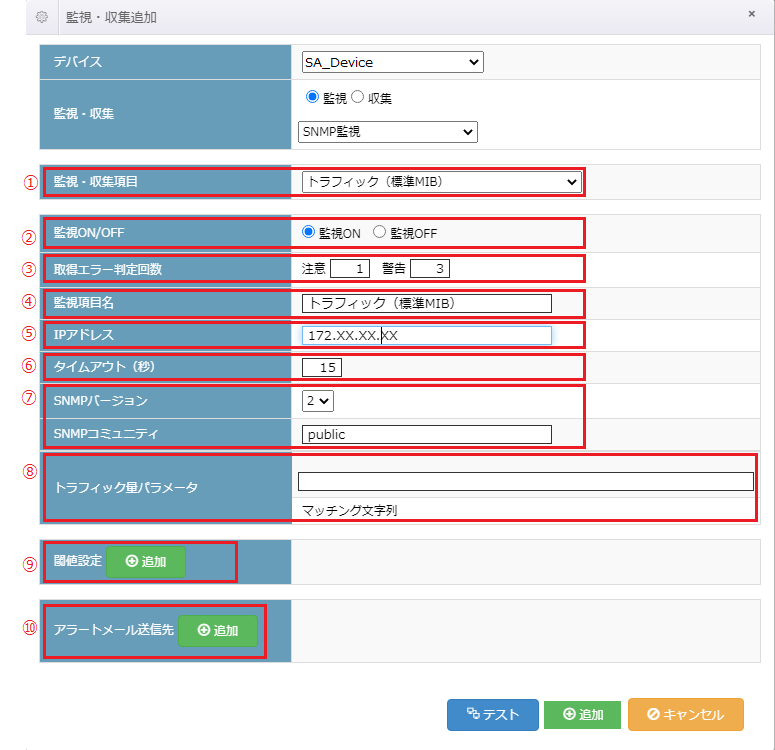Click the gear icon in dialog header
Viewport: 775px width, 750px height.
coord(41,17)
